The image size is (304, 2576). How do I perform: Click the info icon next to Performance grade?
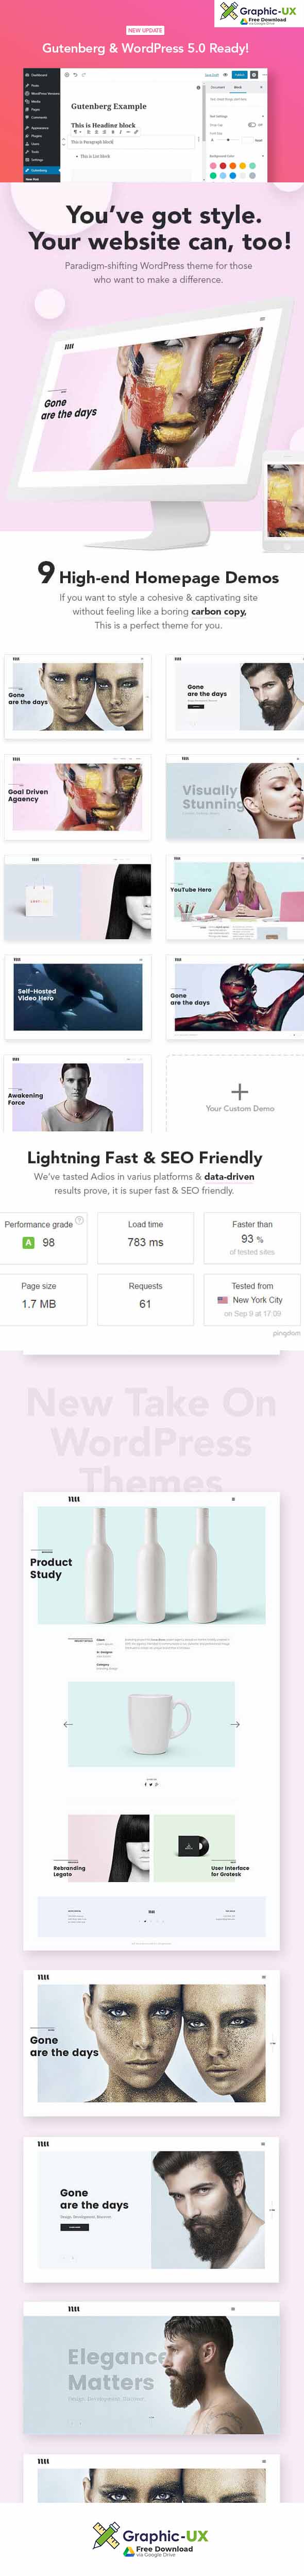coord(80,1220)
